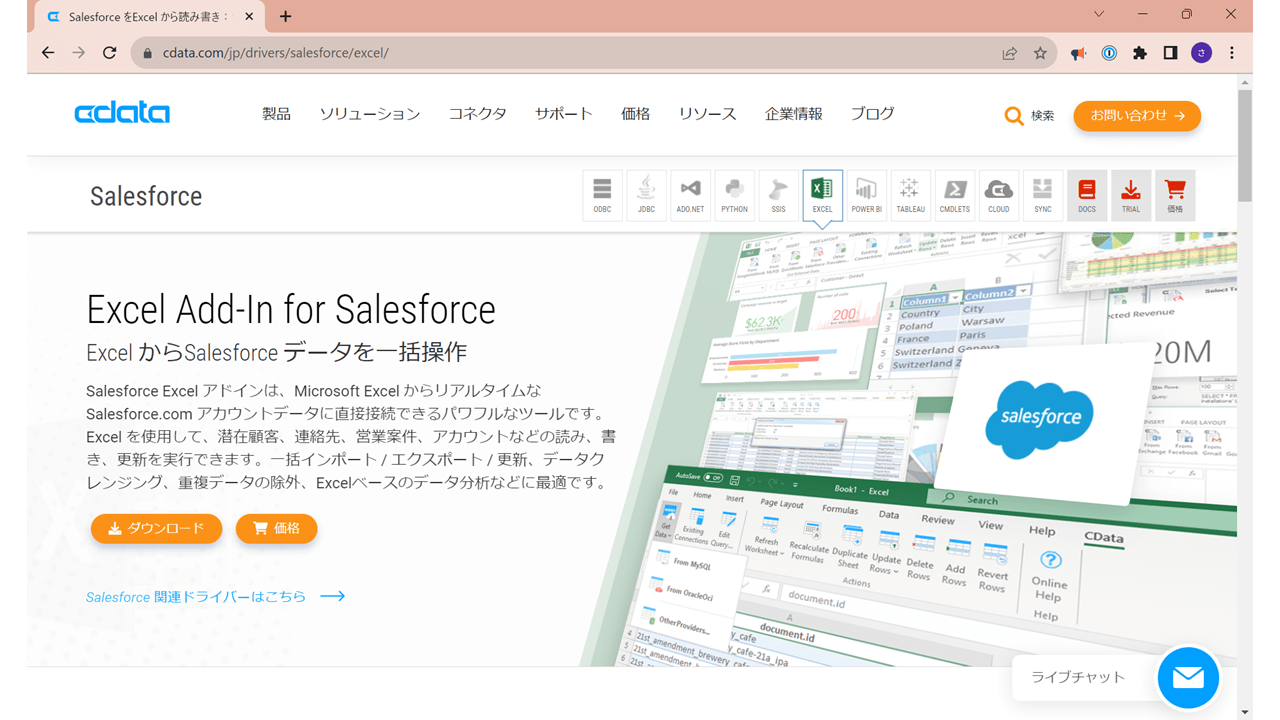Select the CMDLETS icon
The height and width of the screenshot is (720, 1280).
(x=954, y=195)
